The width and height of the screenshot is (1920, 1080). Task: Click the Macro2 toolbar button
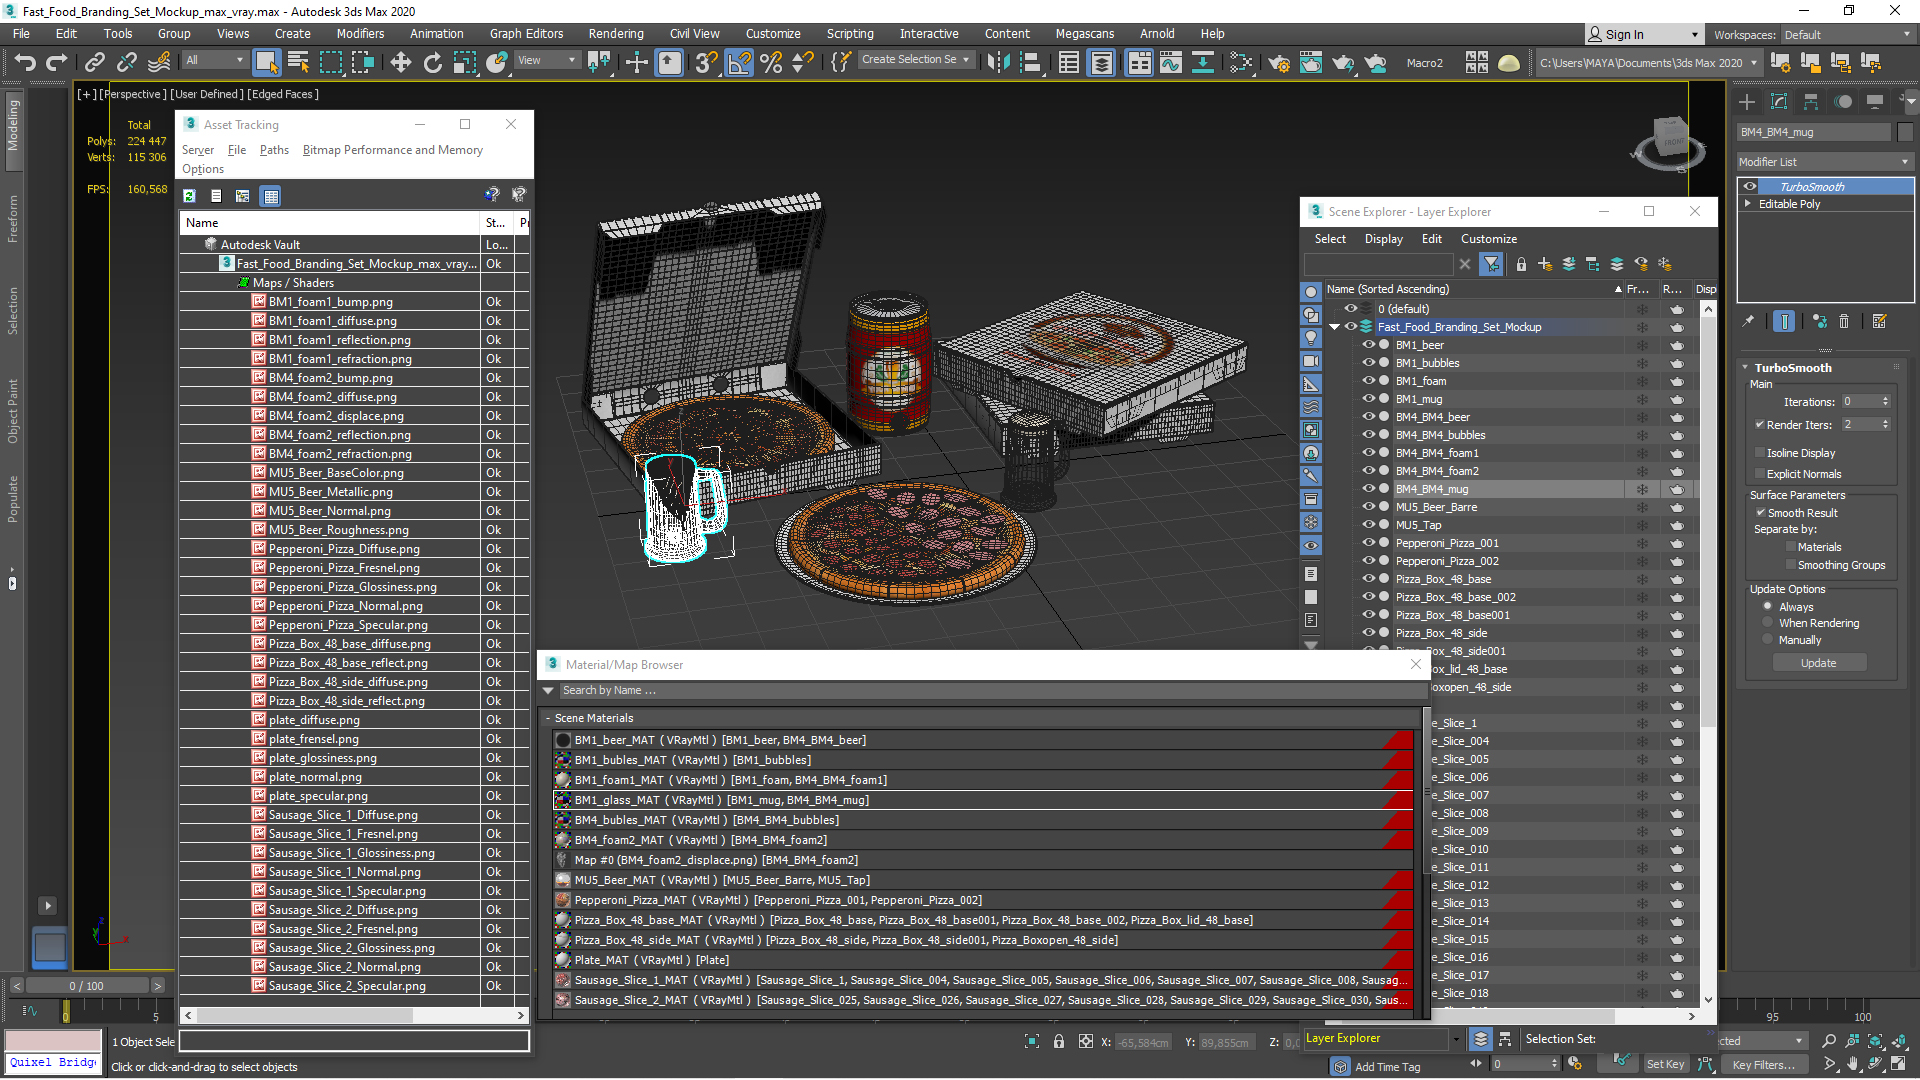click(1424, 63)
